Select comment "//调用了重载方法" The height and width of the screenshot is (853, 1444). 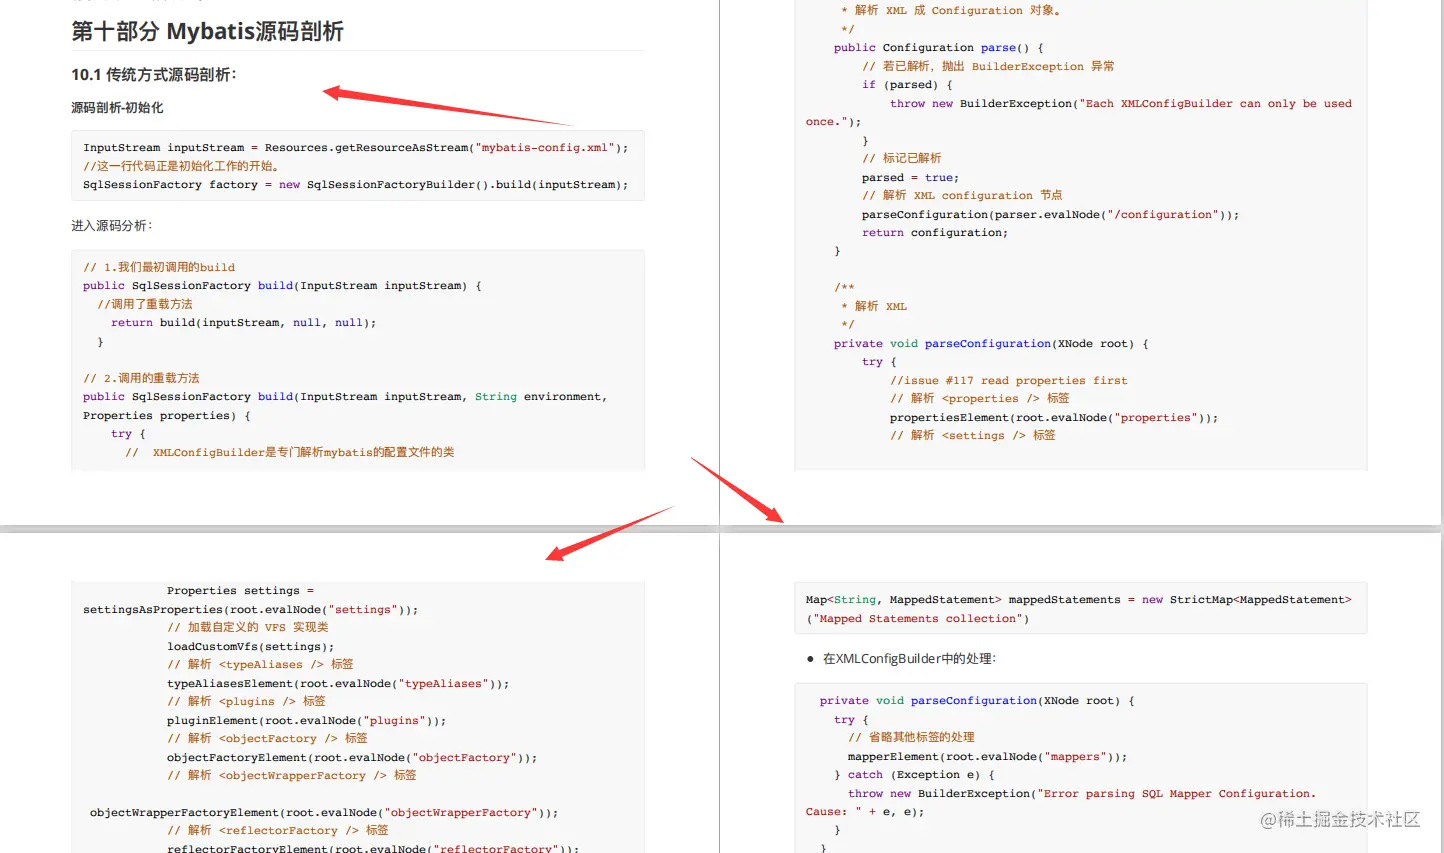(145, 305)
